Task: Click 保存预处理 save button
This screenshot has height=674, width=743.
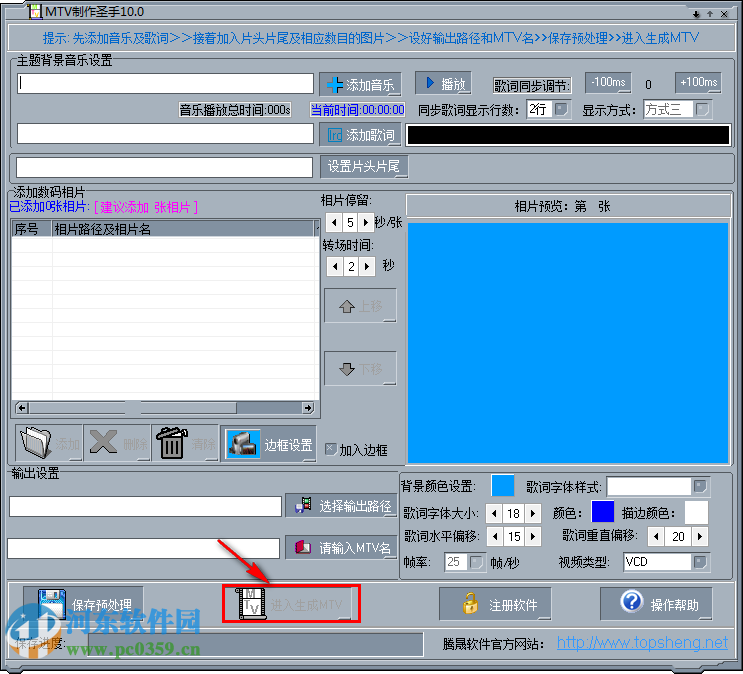Action: coord(83,604)
